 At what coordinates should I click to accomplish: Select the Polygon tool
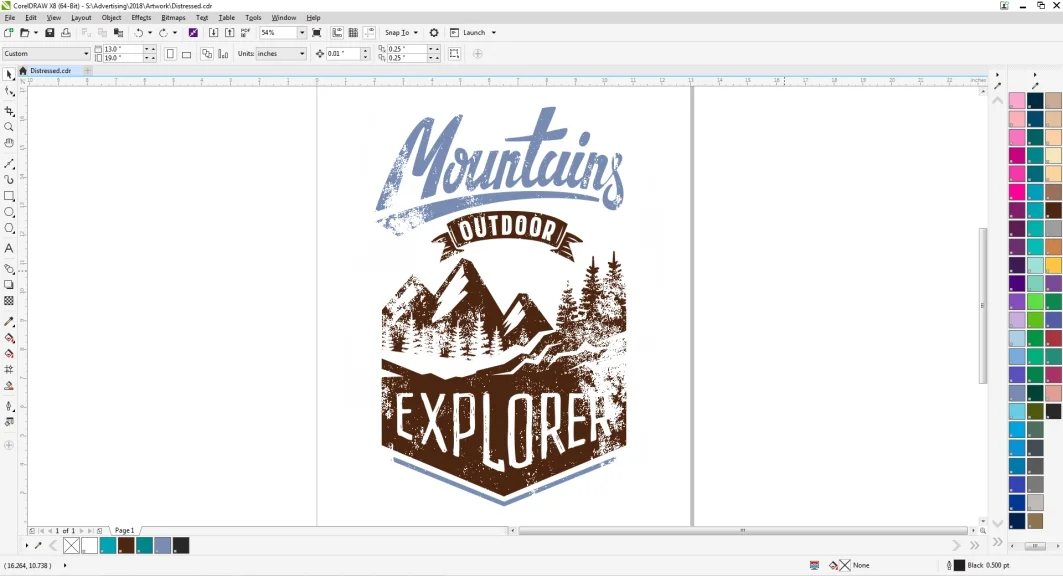(9, 228)
